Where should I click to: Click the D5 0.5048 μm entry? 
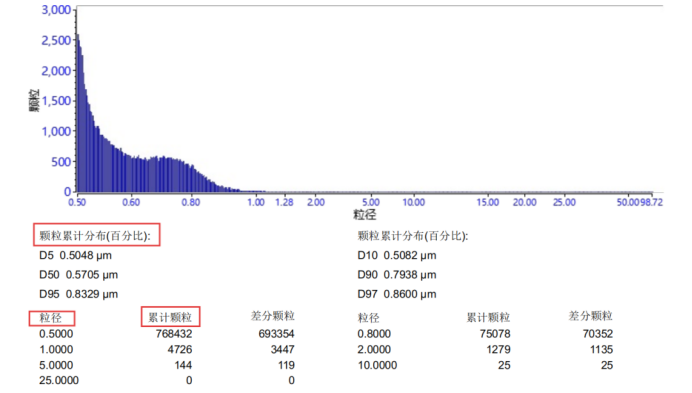(x=75, y=255)
